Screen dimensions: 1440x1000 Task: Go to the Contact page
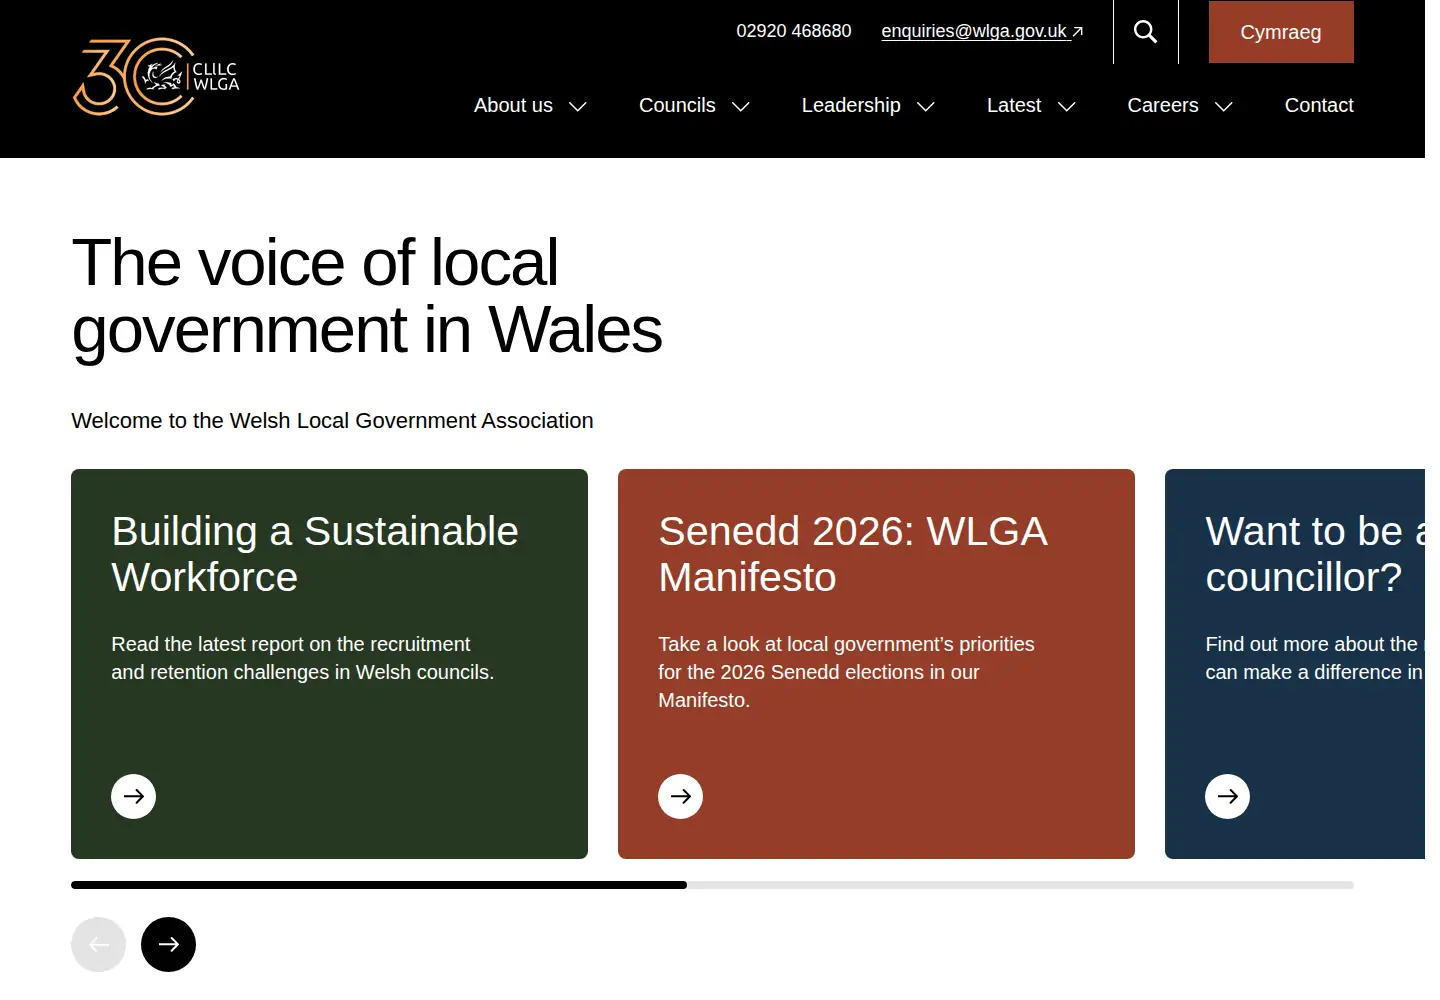point(1319,105)
